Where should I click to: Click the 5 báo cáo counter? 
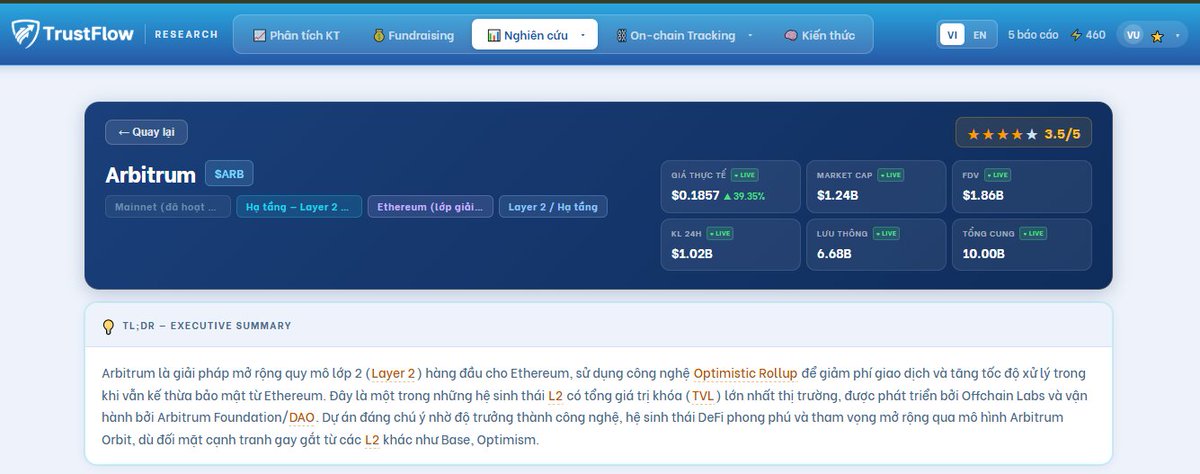pos(1032,35)
